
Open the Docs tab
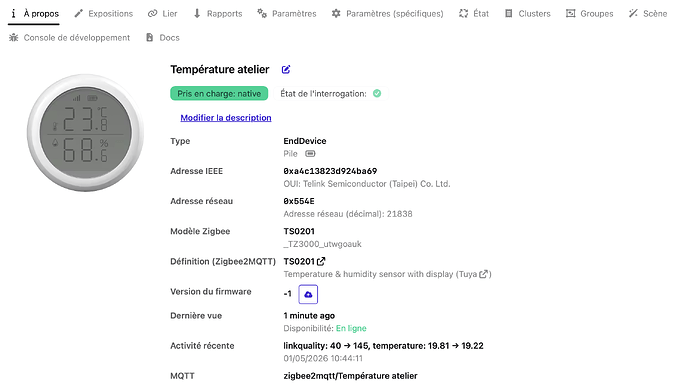tap(162, 38)
